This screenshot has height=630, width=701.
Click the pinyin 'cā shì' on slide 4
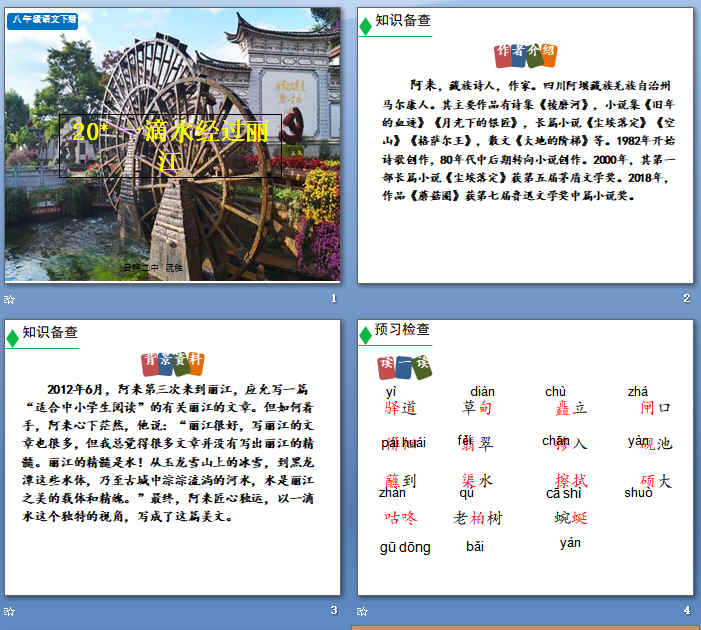[x=563, y=493]
